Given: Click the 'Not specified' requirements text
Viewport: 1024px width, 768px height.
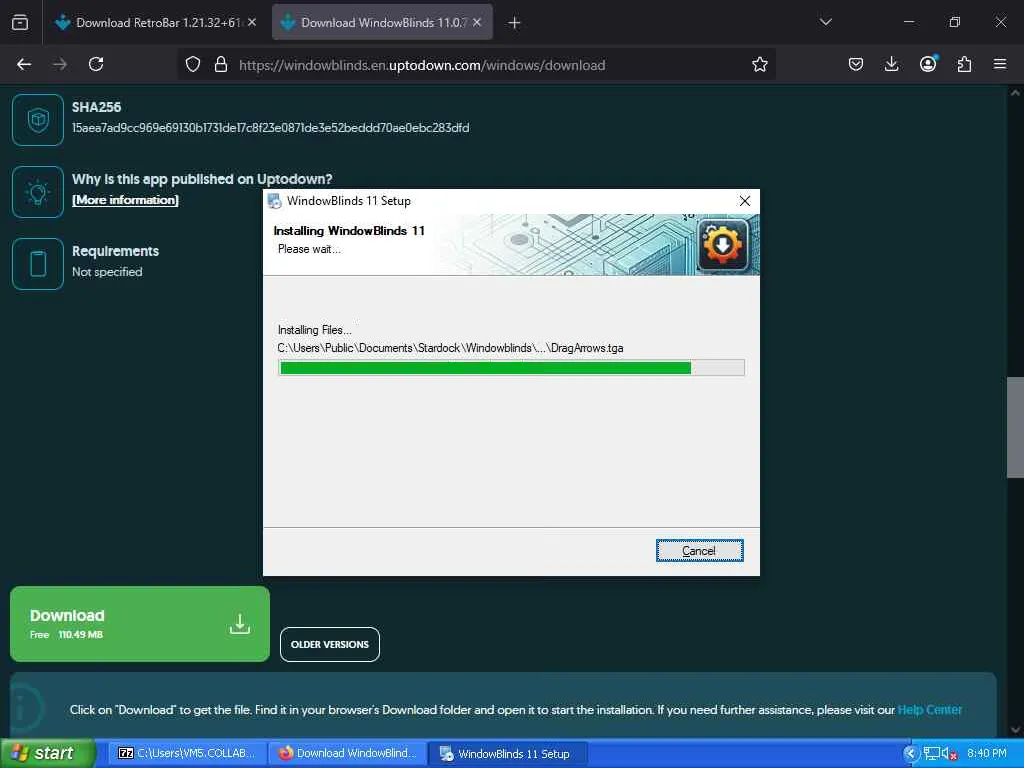Looking at the screenshot, I should tap(107, 272).
